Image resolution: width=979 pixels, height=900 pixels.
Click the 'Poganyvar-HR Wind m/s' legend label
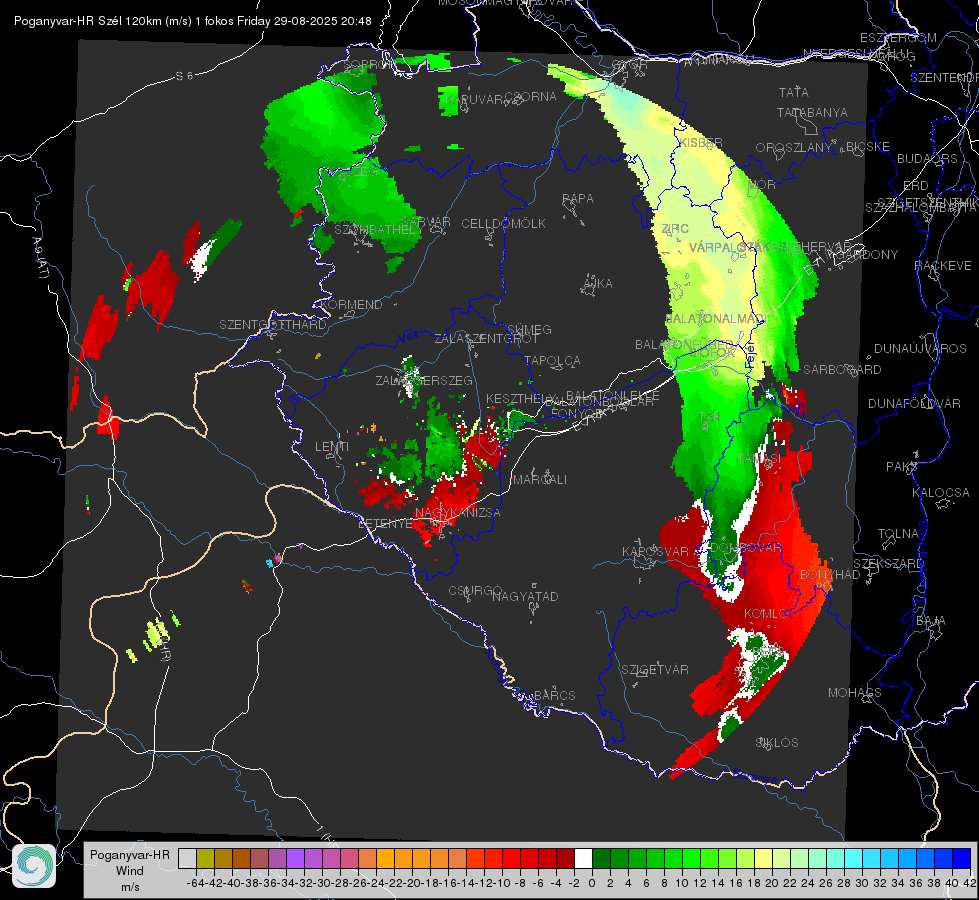click(x=130, y=871)
